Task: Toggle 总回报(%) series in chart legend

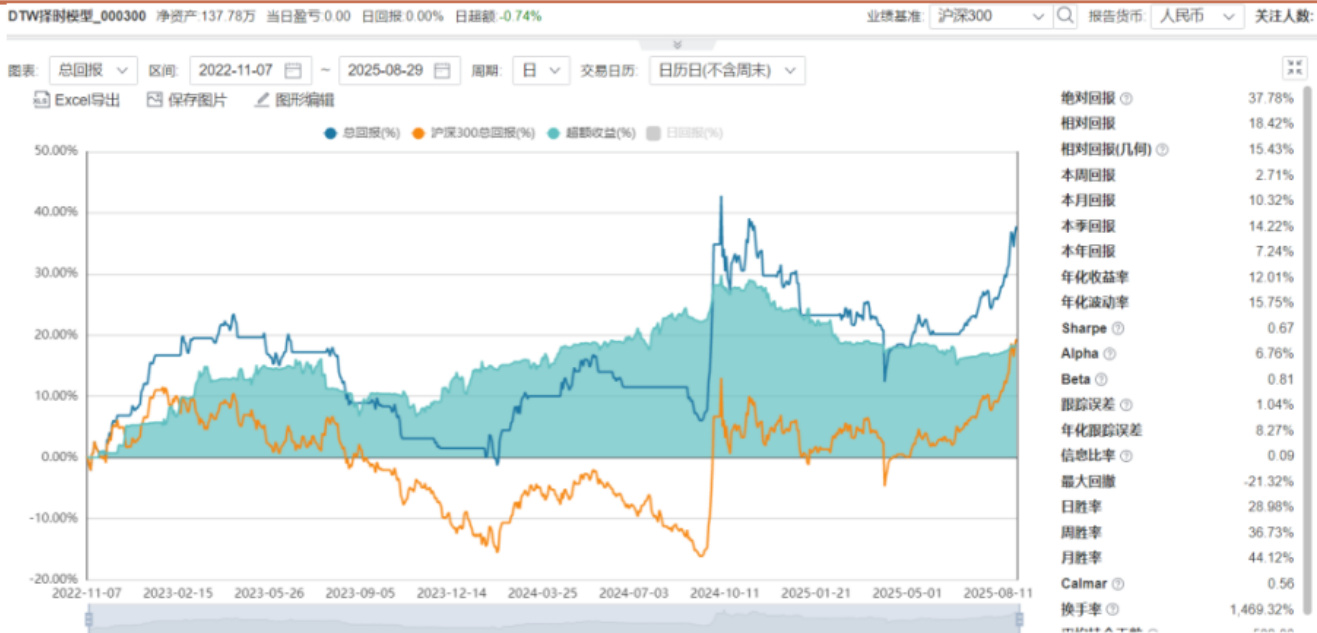Action: pos(364,132)
